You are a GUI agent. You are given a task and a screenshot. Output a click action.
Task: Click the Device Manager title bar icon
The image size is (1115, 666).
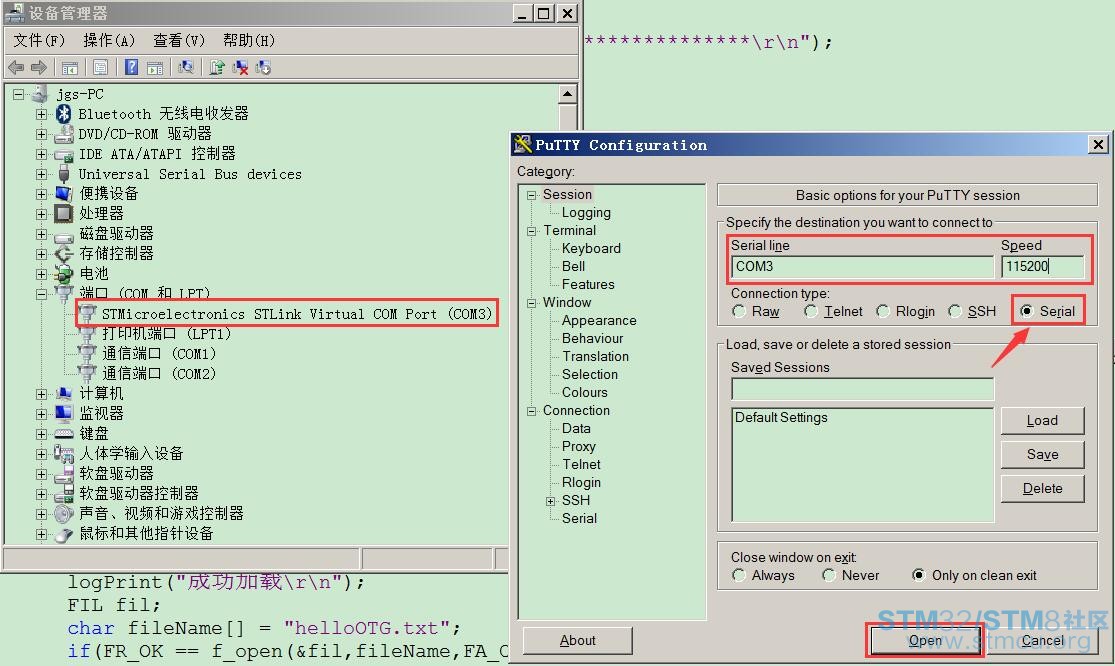tap(14, 13)
